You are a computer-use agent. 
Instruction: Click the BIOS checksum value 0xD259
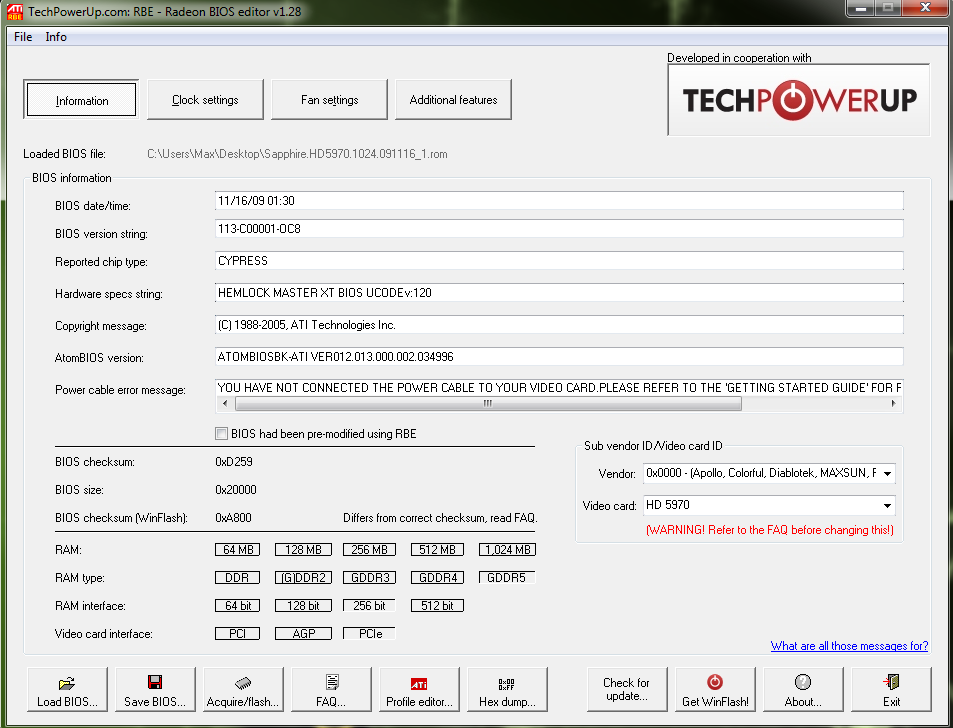(x=234, y=462)
